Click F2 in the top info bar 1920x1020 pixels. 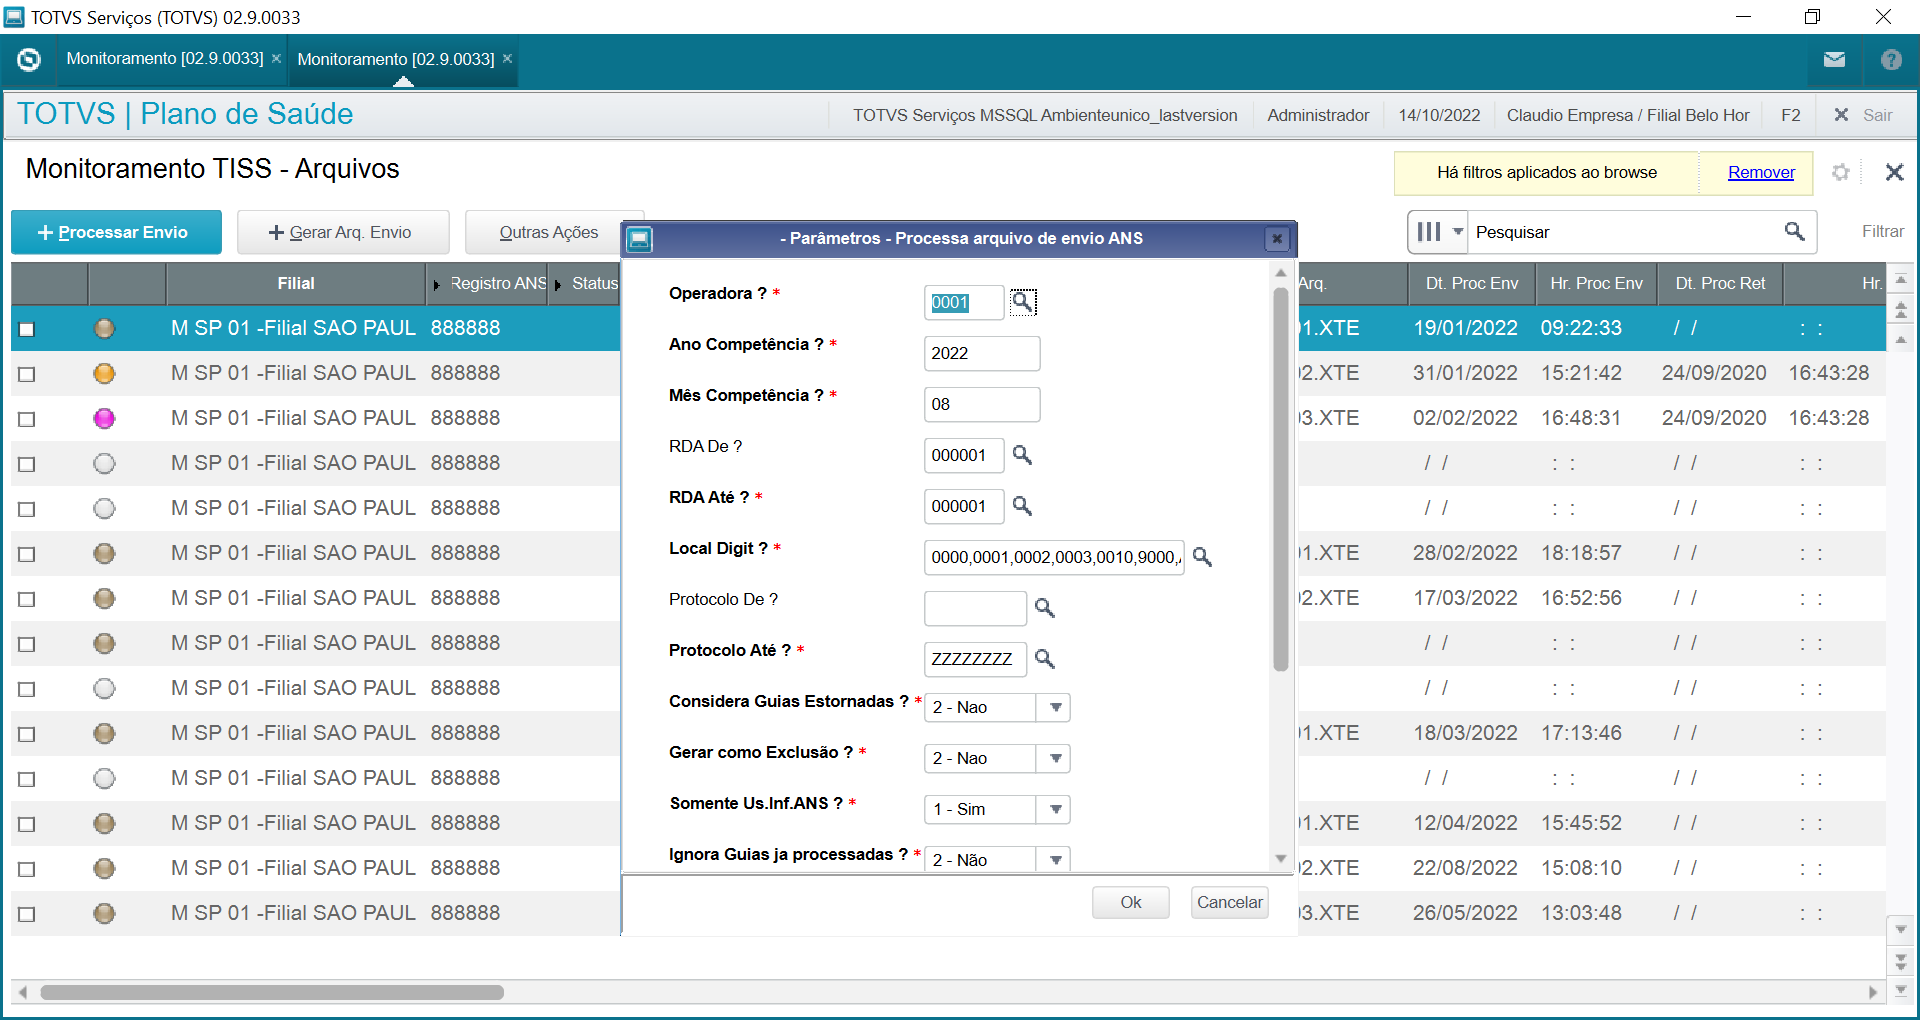[1790, 115]
